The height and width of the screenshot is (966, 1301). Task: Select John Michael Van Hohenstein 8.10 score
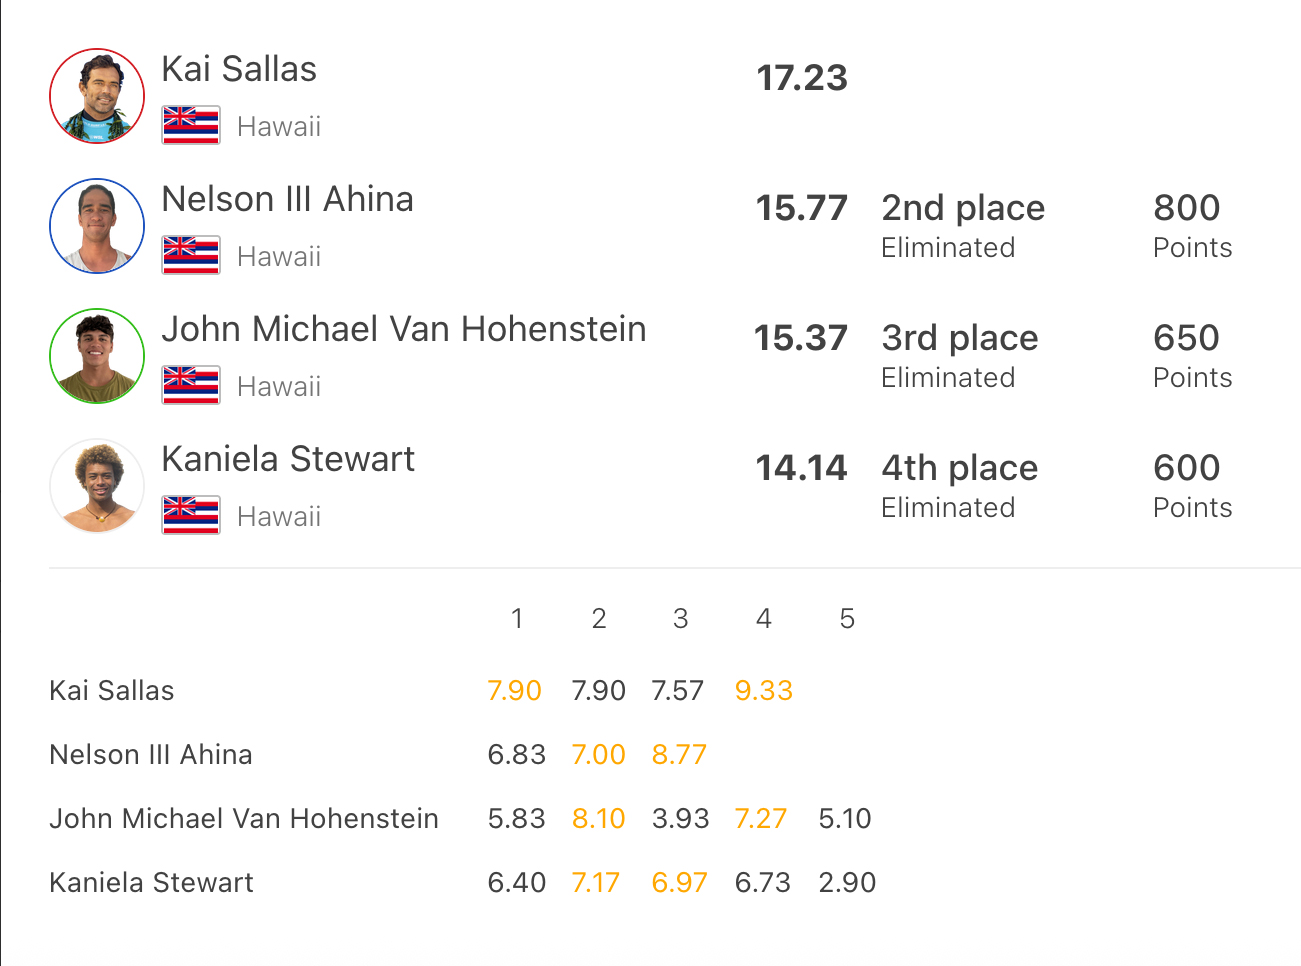coord(598,818)
